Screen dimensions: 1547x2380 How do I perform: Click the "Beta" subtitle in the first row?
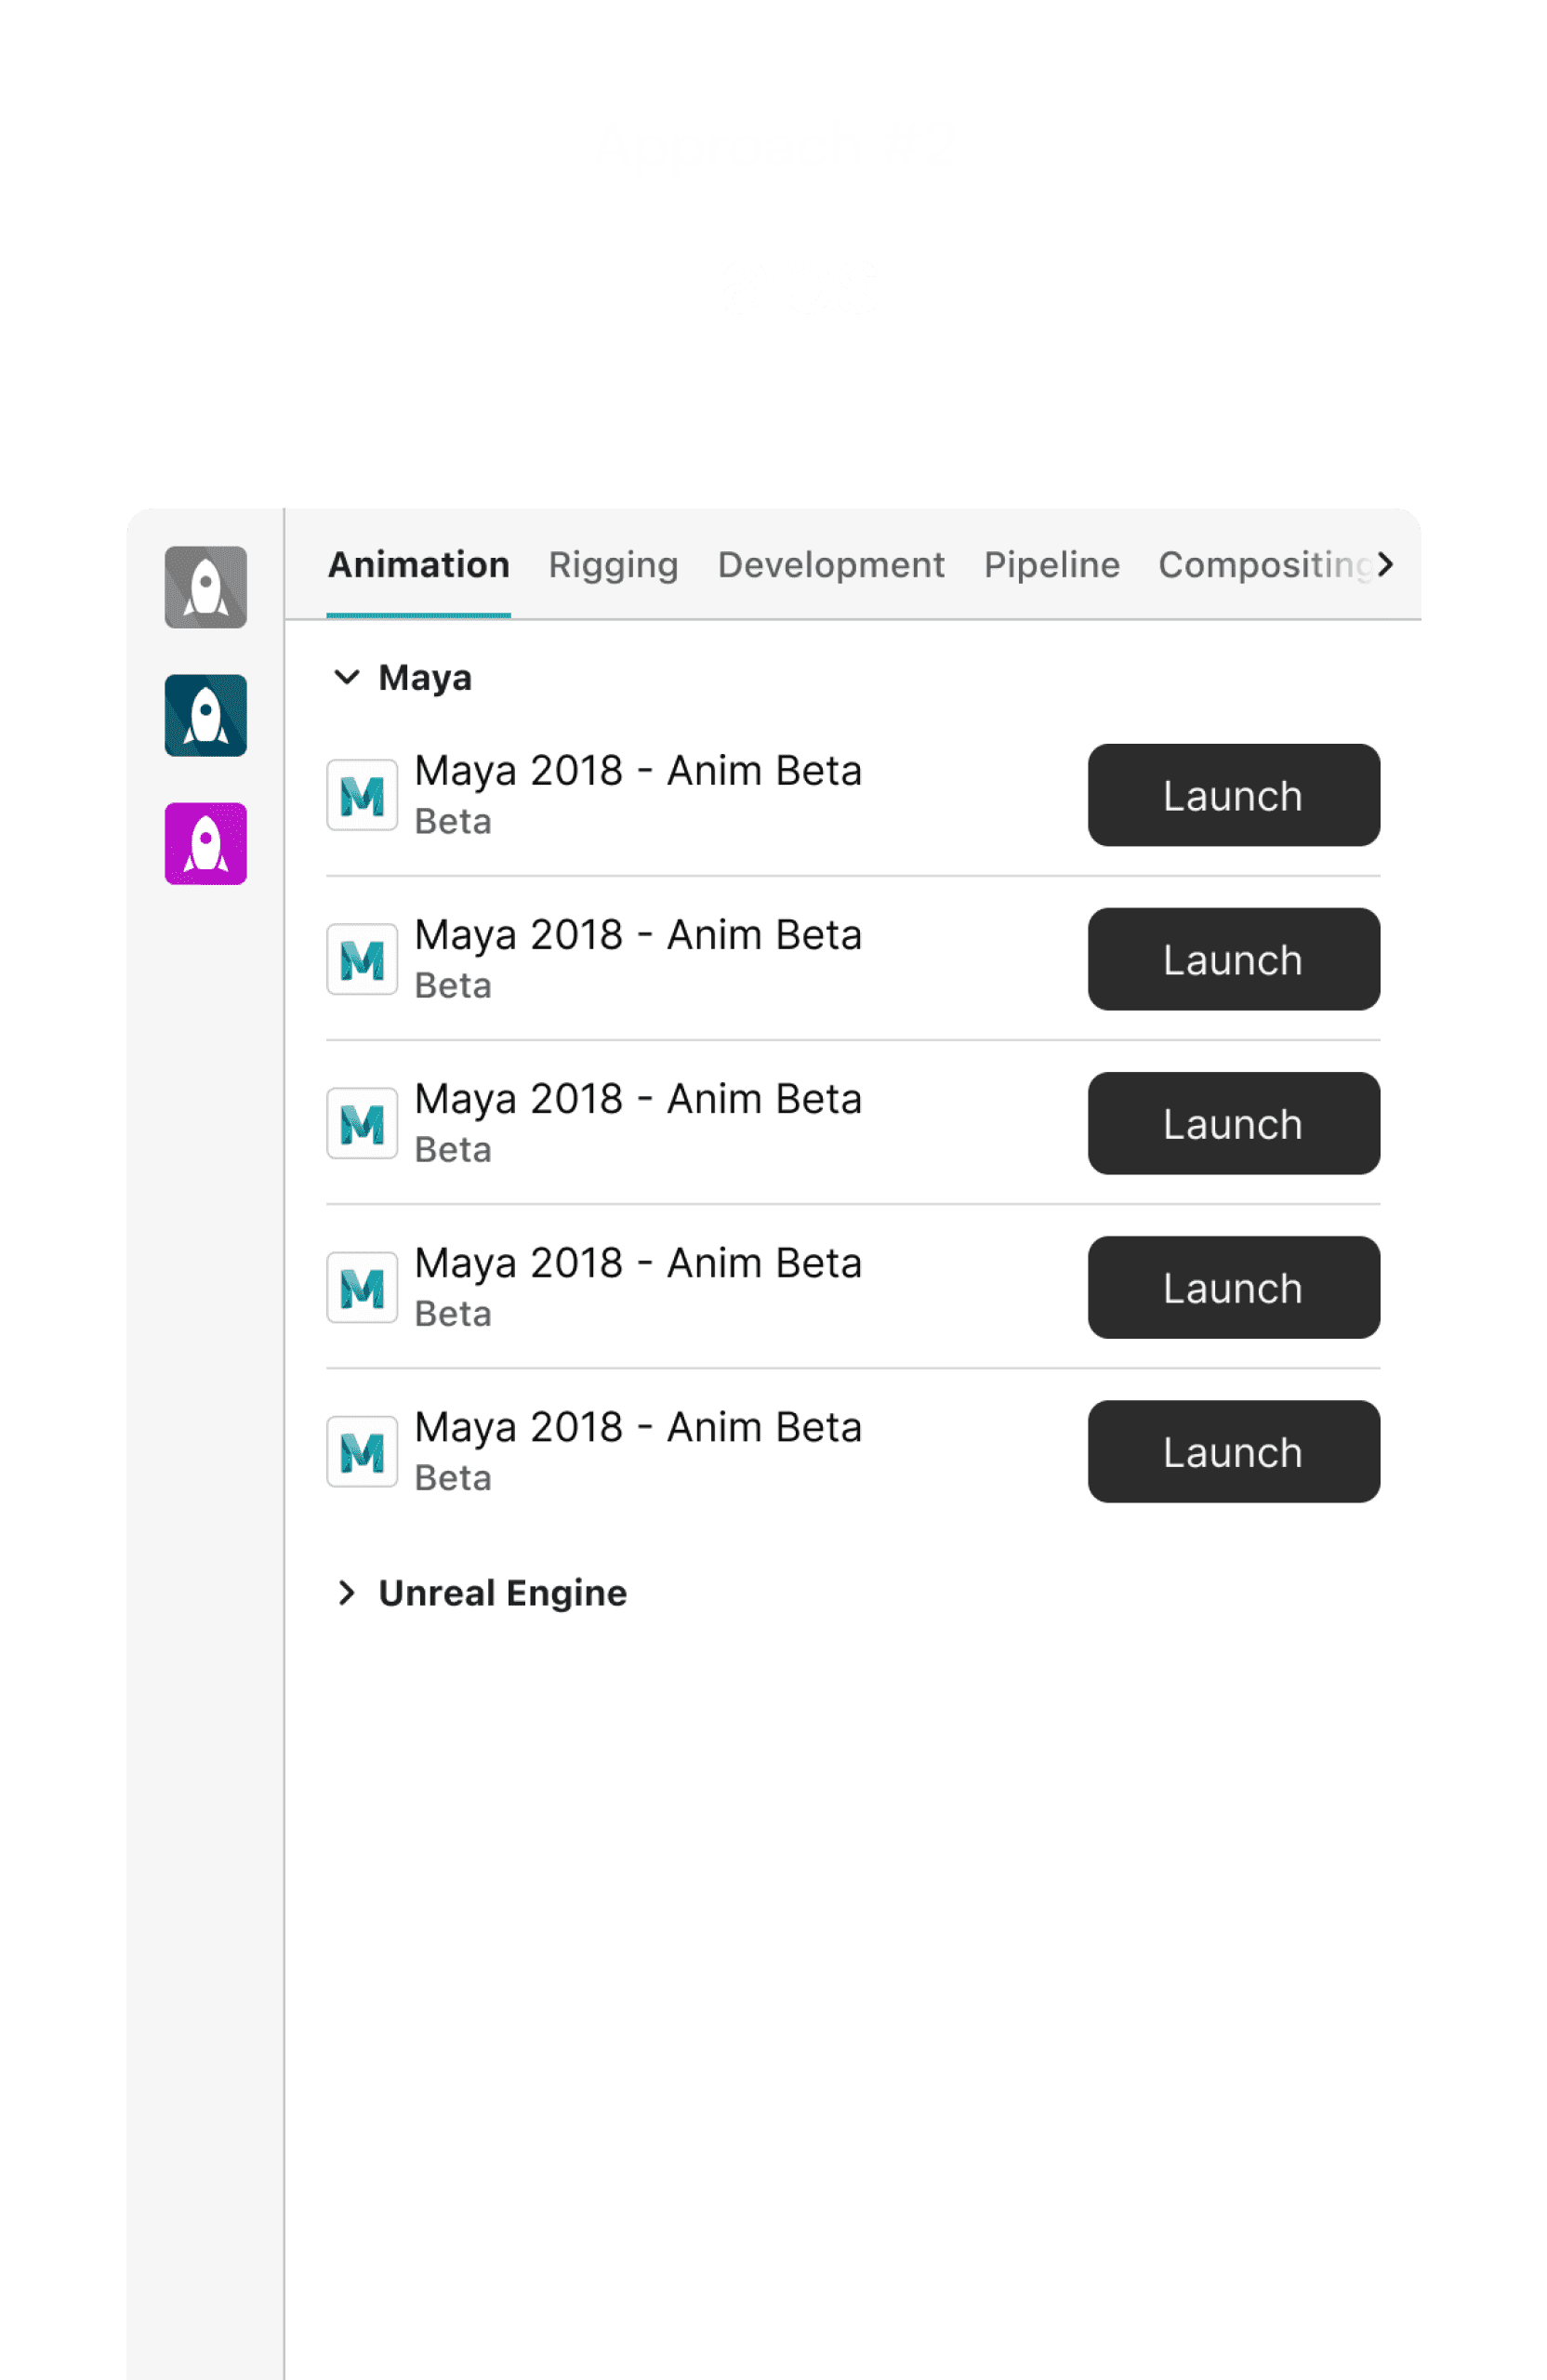coord(453,821)
